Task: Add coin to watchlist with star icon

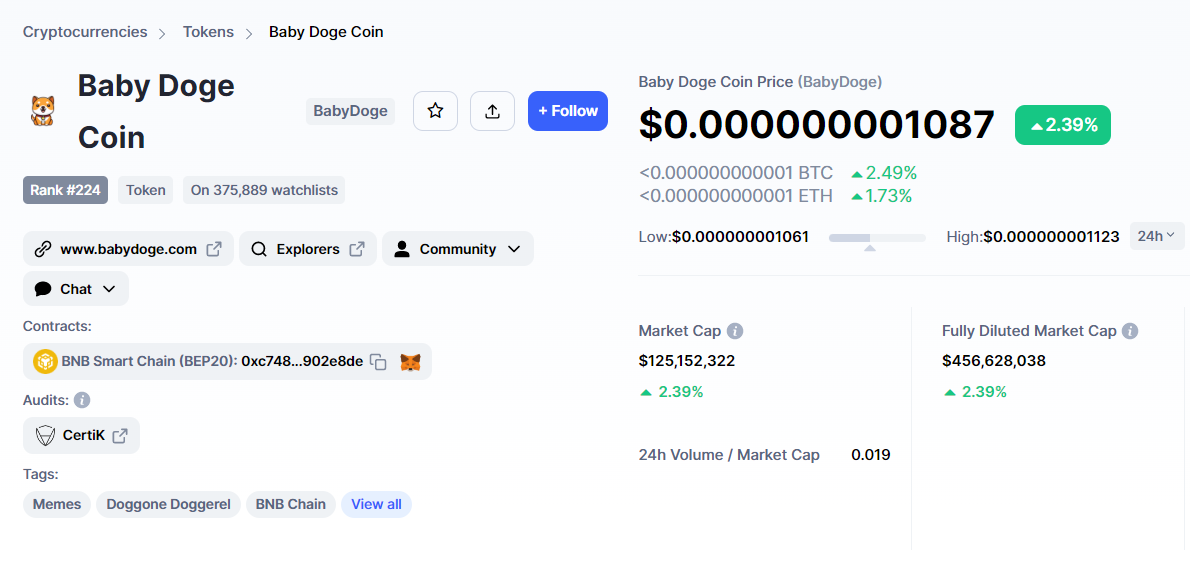Action: pos(435,111)
